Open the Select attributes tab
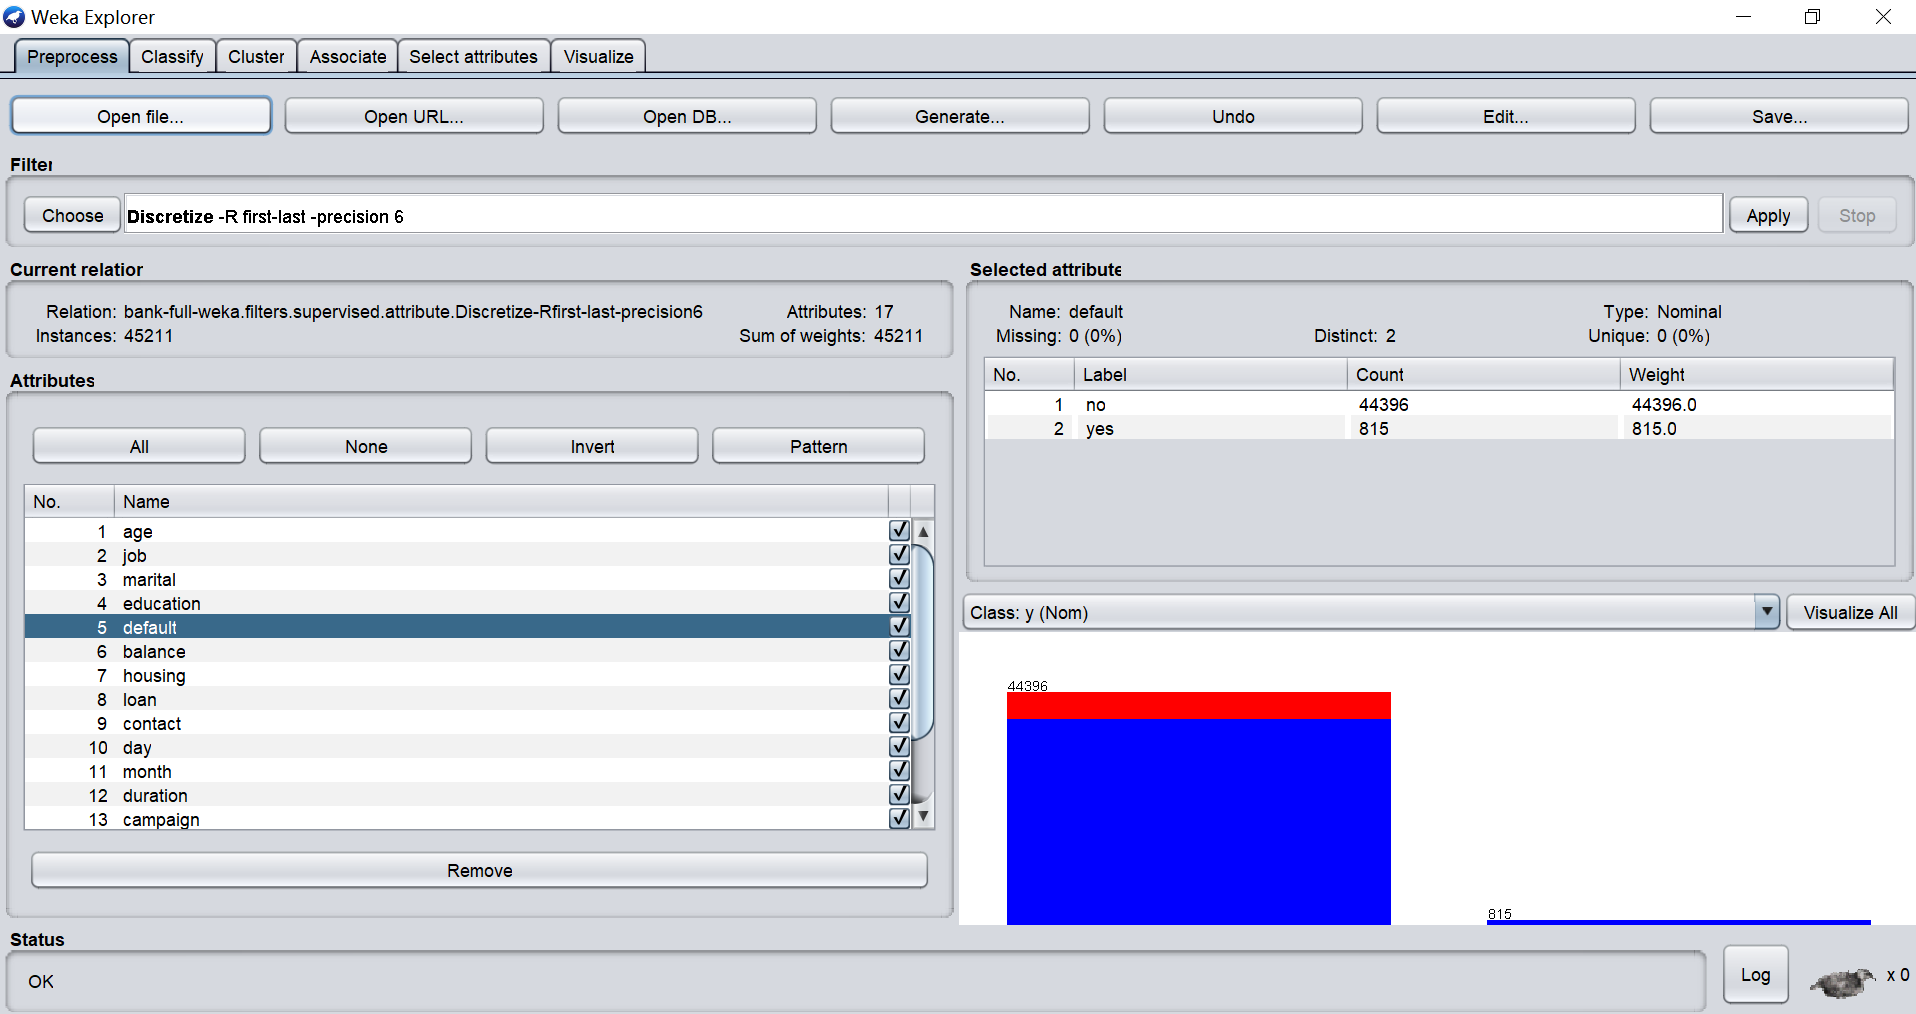 [473, 57]
